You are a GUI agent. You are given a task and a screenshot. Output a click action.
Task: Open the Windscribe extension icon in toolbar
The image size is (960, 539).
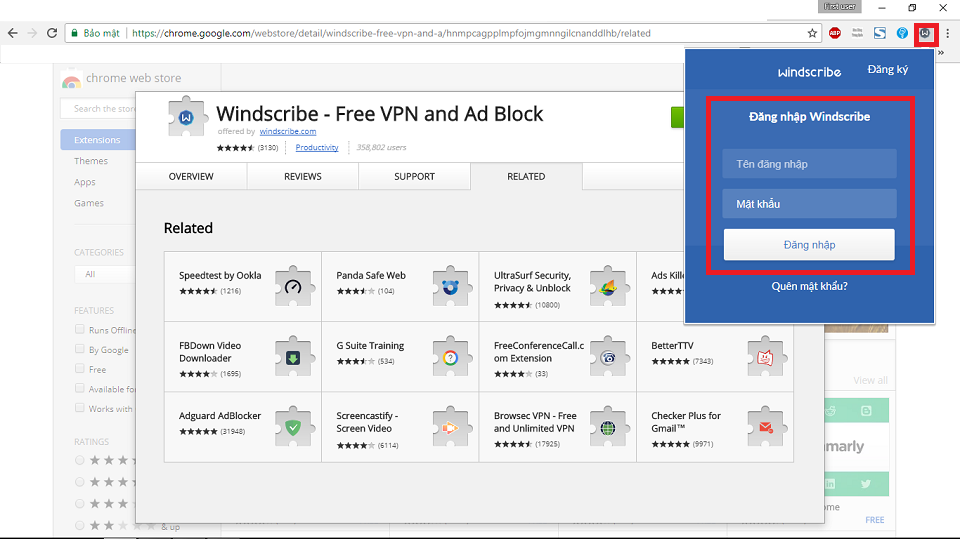point(925,33)
